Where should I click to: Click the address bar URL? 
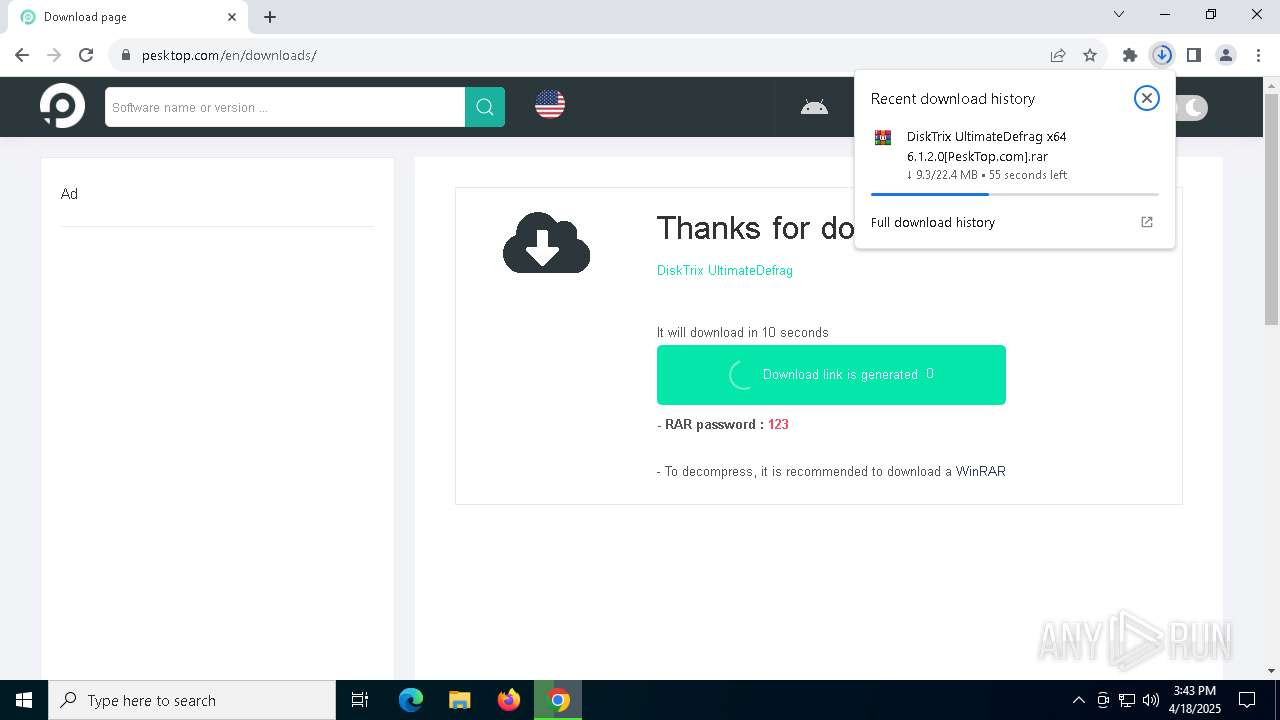229,55
